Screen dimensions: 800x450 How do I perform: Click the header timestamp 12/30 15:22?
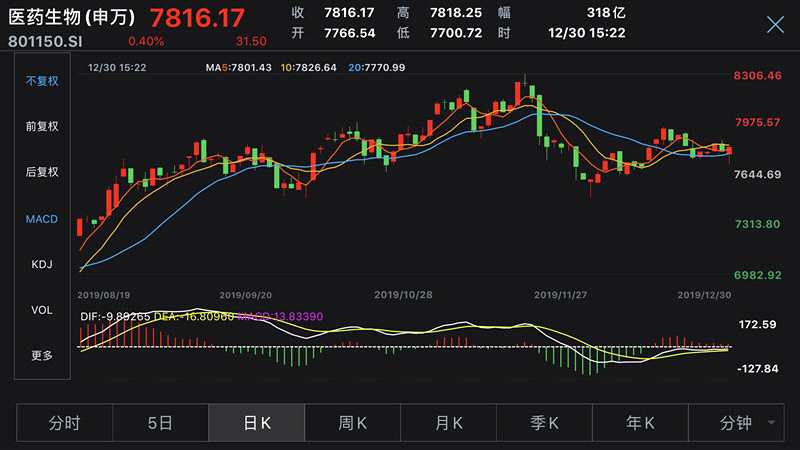pyautogui.click(x=587, y=33)
